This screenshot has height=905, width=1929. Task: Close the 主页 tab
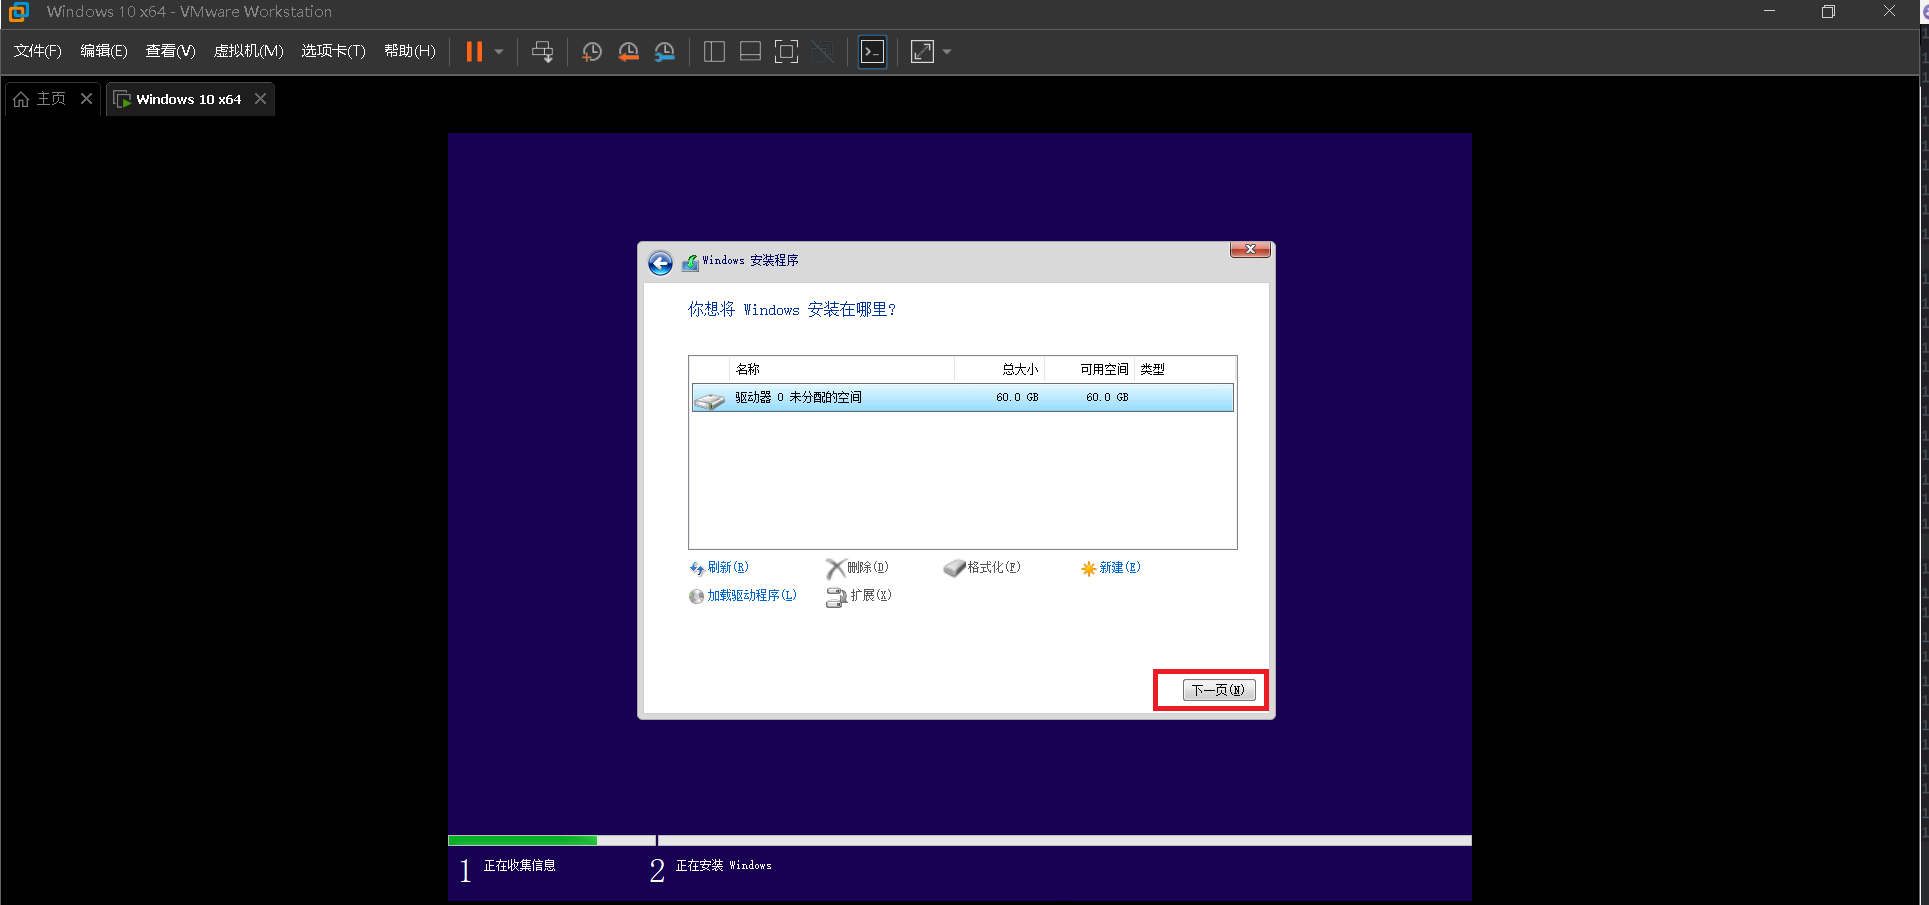[x=86, y=98]
